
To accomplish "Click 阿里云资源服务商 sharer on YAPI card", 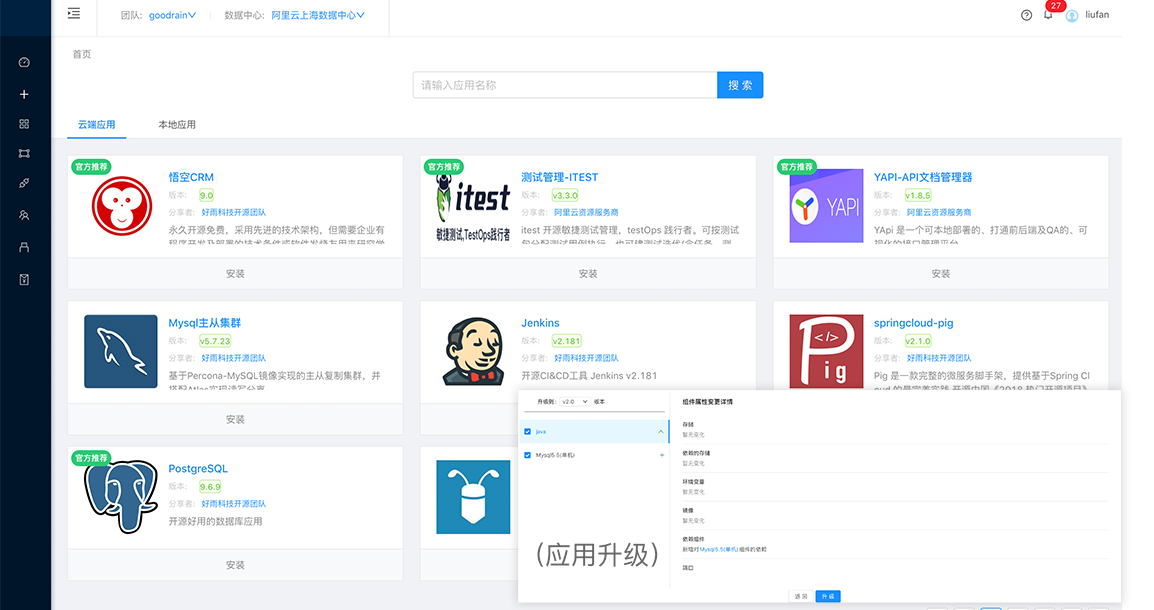I will point(939,213).
